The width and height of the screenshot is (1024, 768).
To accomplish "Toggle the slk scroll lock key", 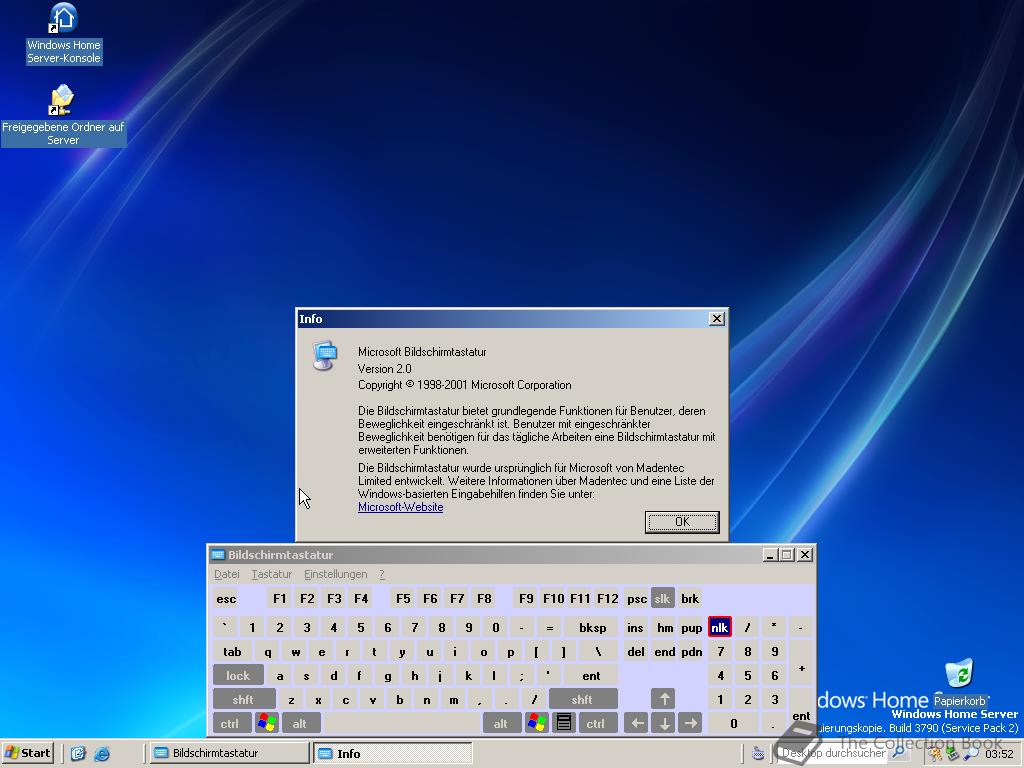I will pyautogui.click(x=662, y=598).
